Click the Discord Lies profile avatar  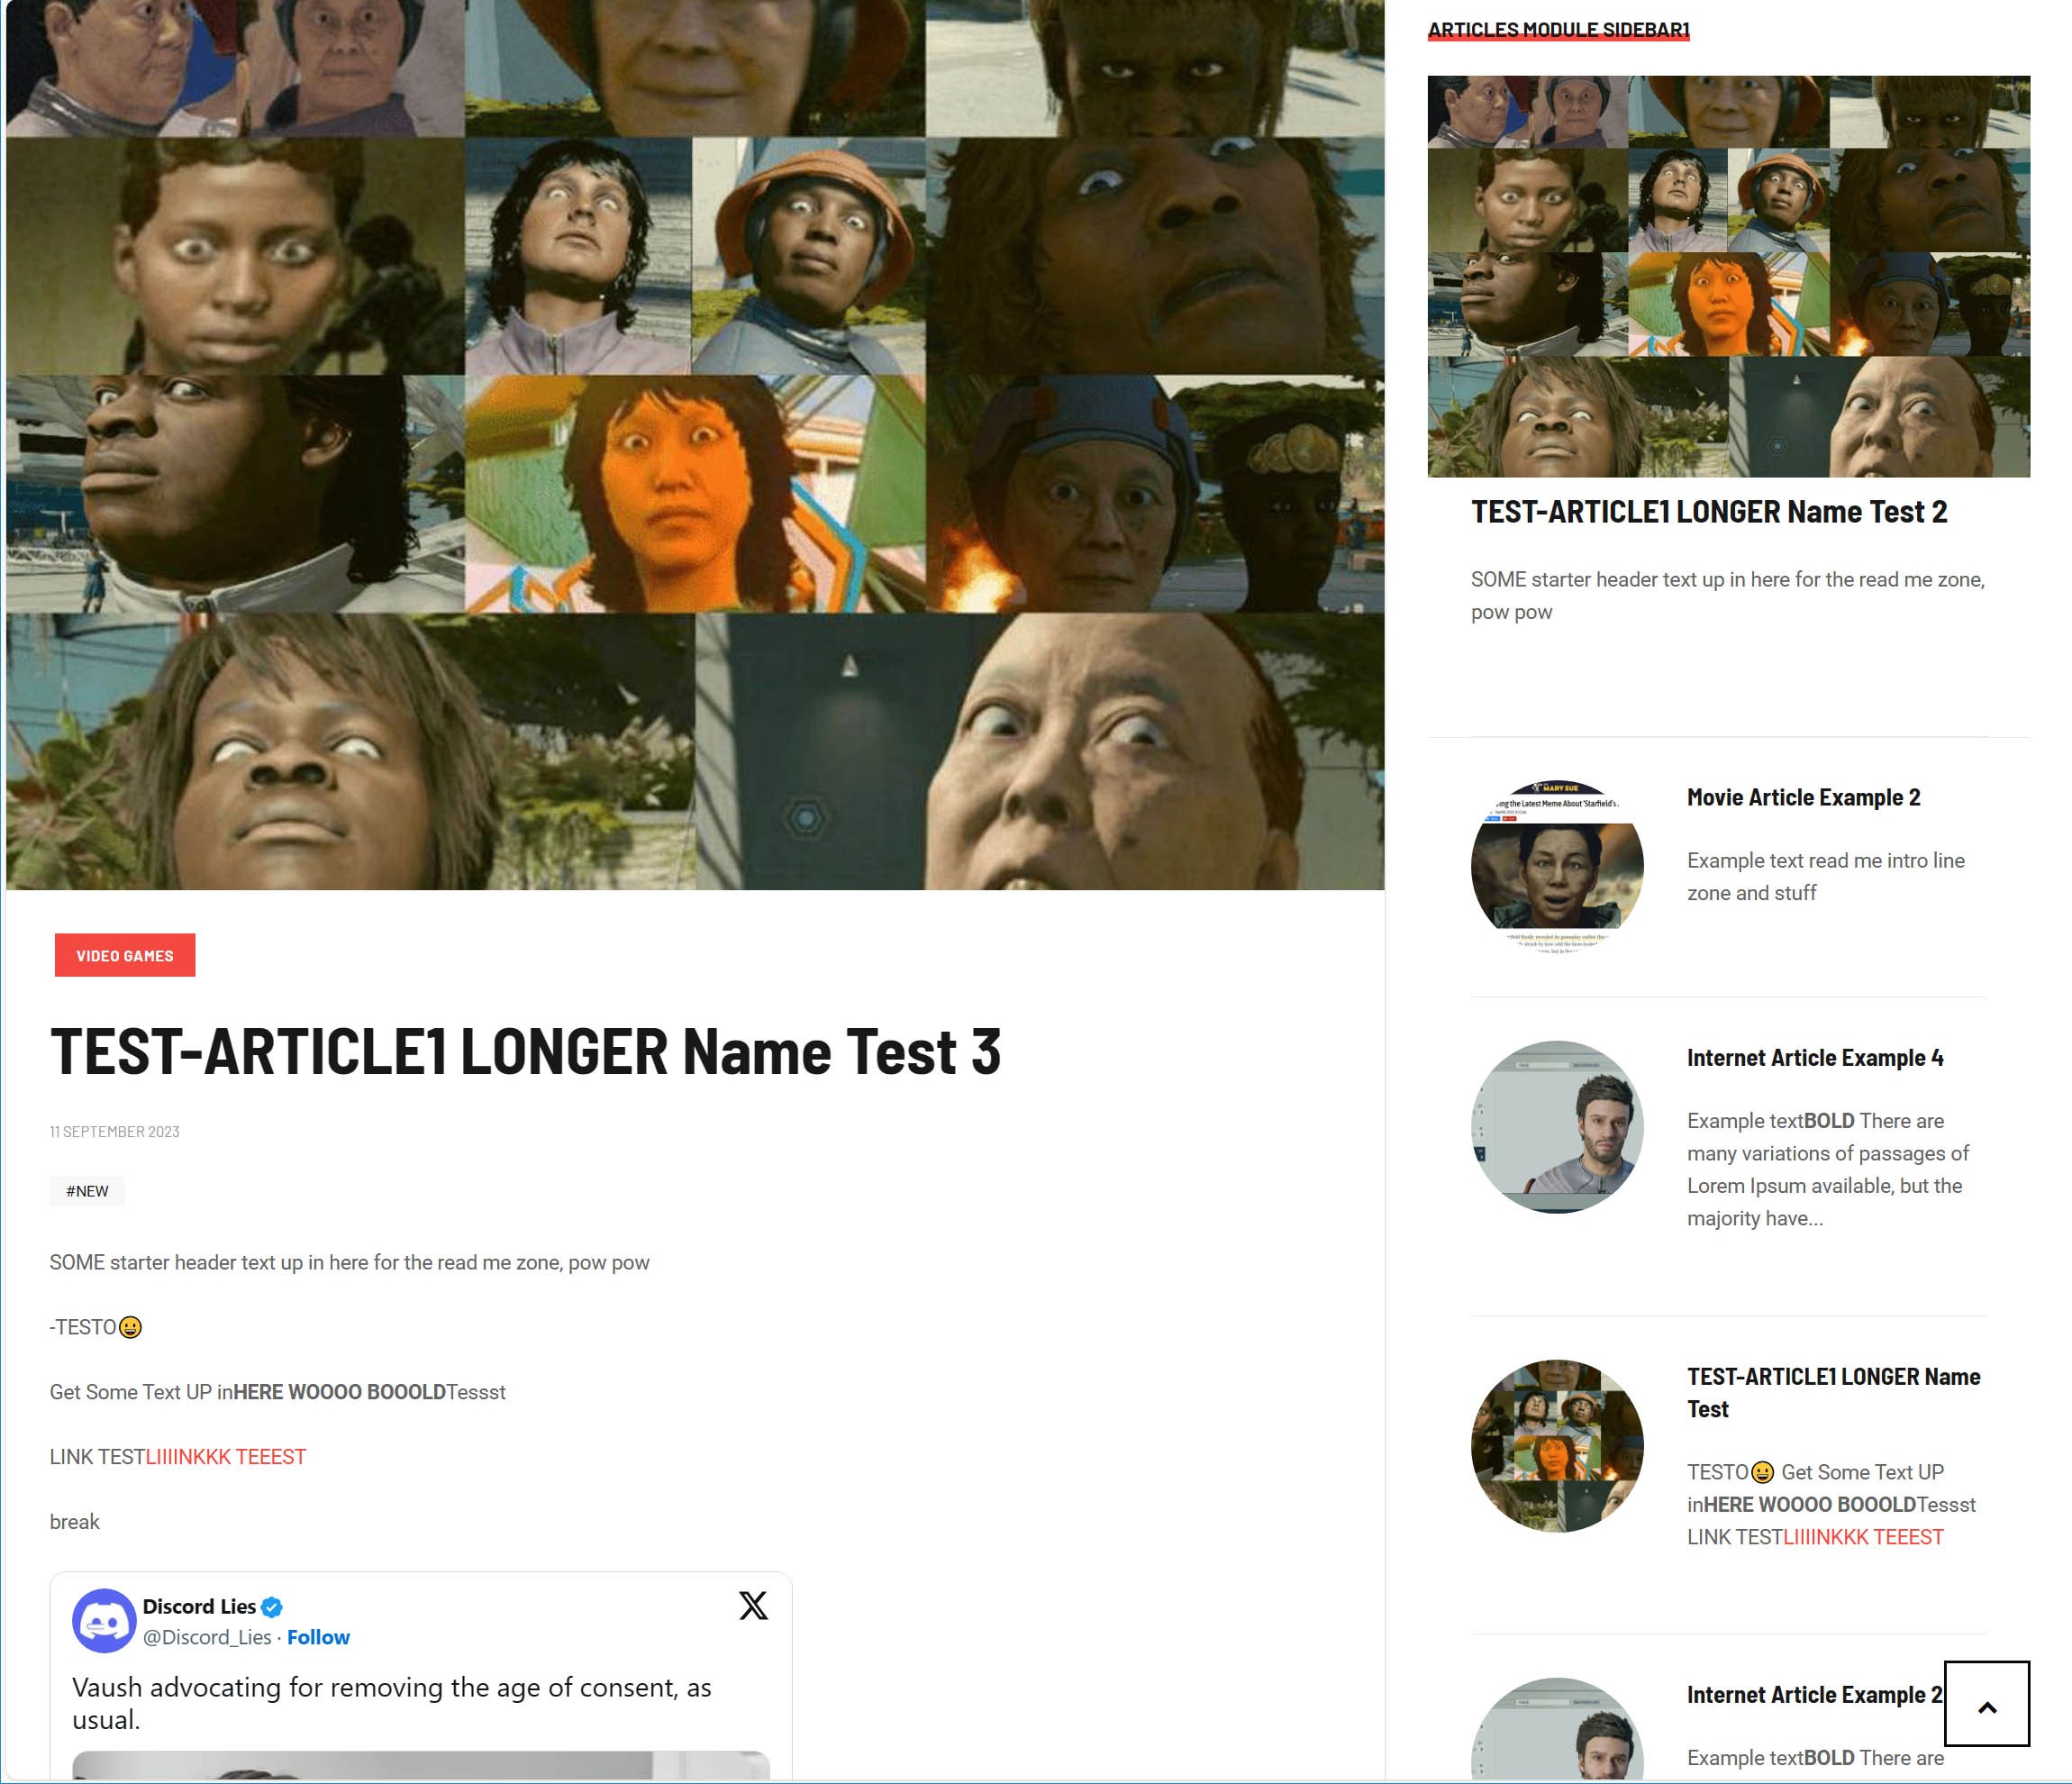point(104,1620)
